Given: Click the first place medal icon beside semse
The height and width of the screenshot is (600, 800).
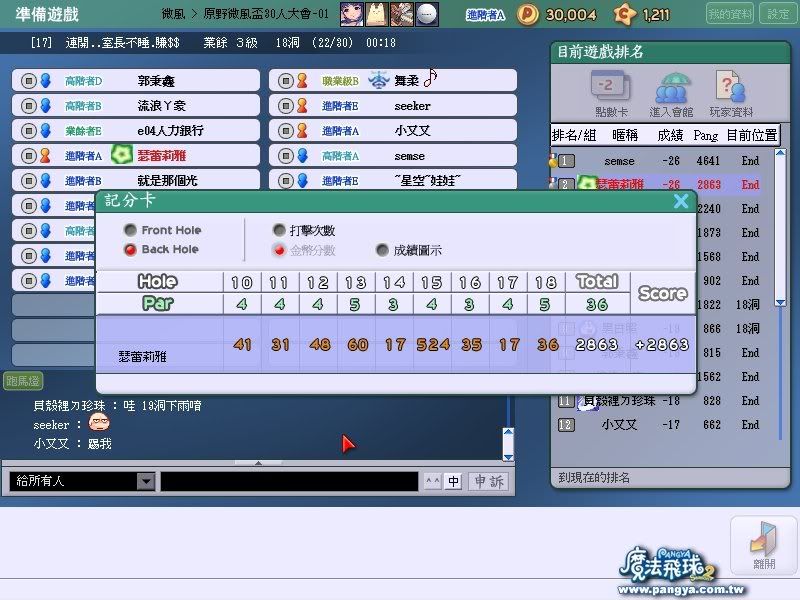Looking at the screenshot, I should click(x=553, y=161).
